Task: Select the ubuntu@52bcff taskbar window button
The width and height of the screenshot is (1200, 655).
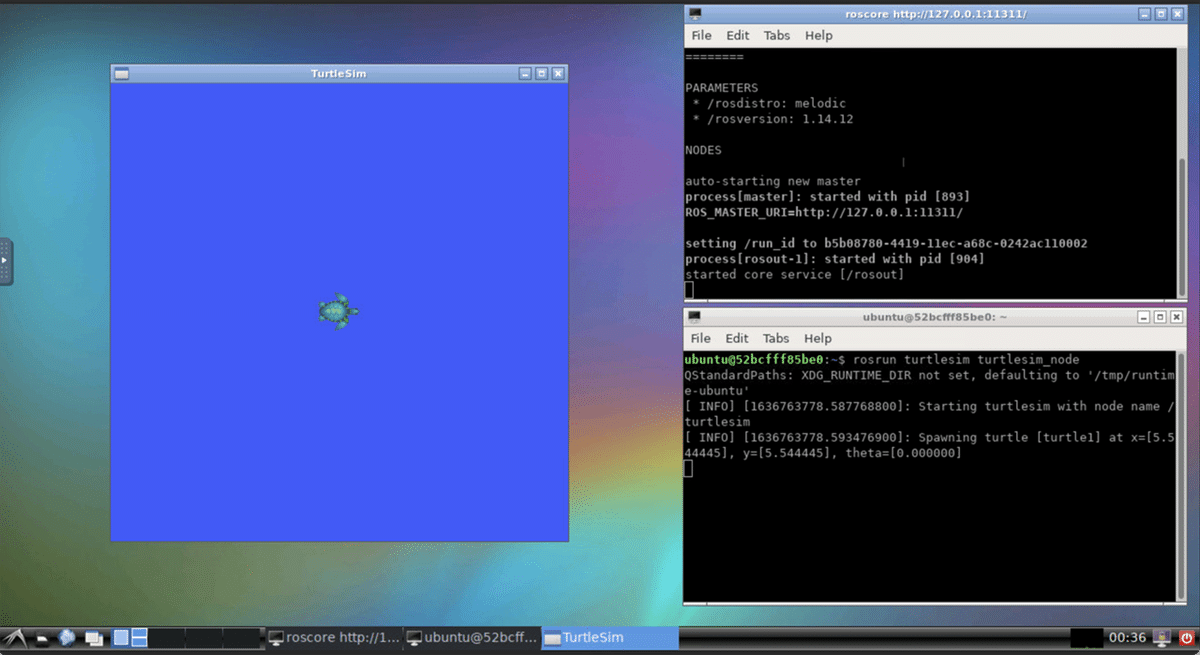Action: point(473,638)
